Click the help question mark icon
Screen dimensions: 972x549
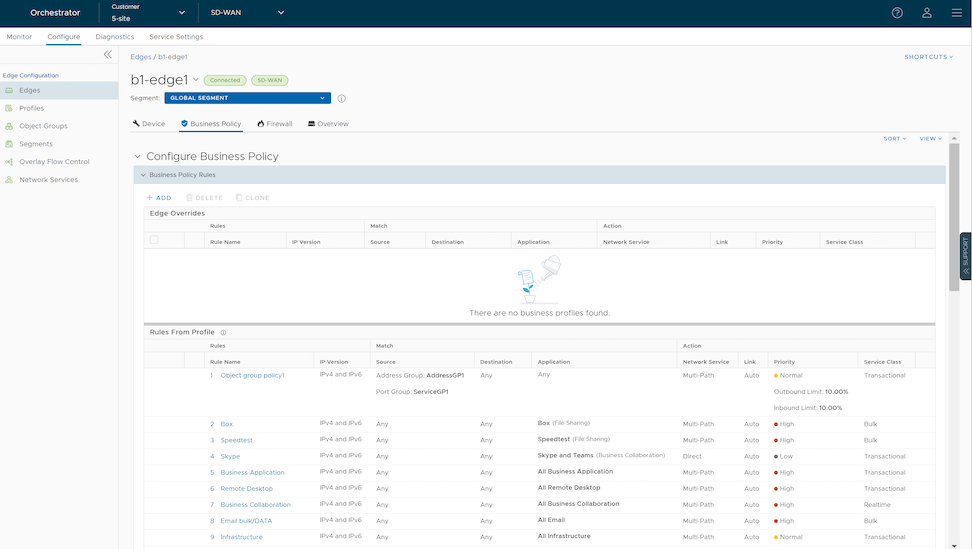point(897,13)
